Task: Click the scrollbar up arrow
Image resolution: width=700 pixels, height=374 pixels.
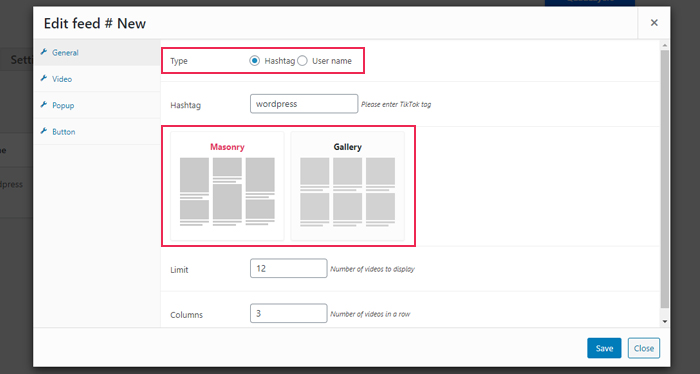Action: [x=665, y=45]
